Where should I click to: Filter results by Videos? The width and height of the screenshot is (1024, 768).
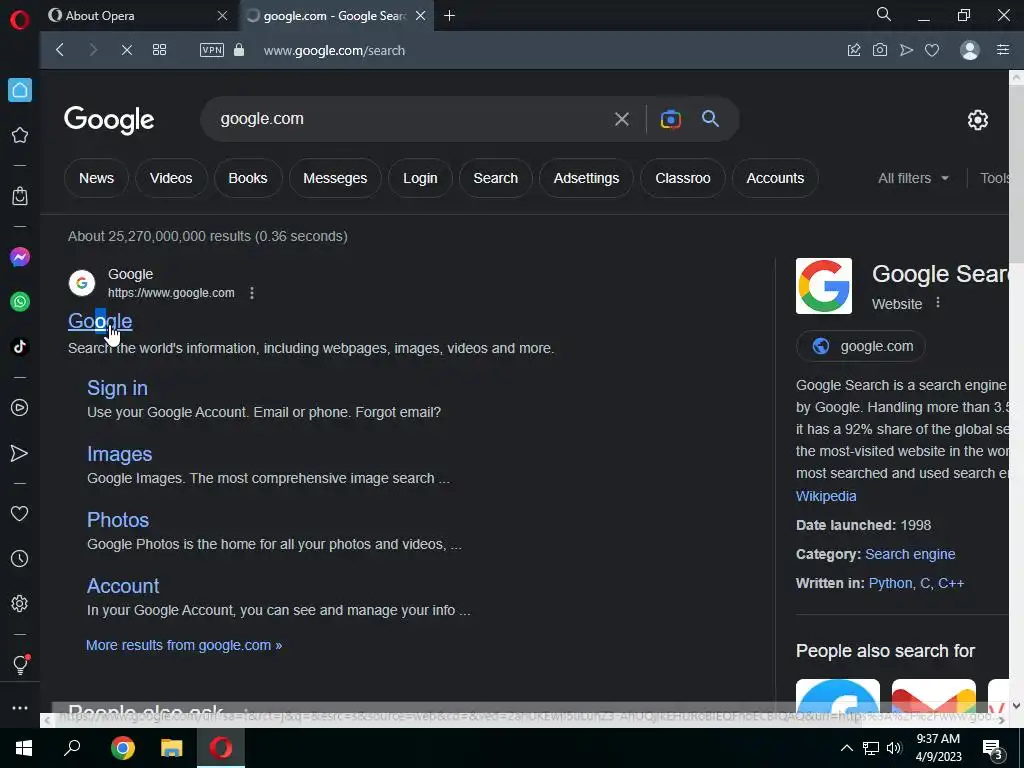tap(171, 178)
